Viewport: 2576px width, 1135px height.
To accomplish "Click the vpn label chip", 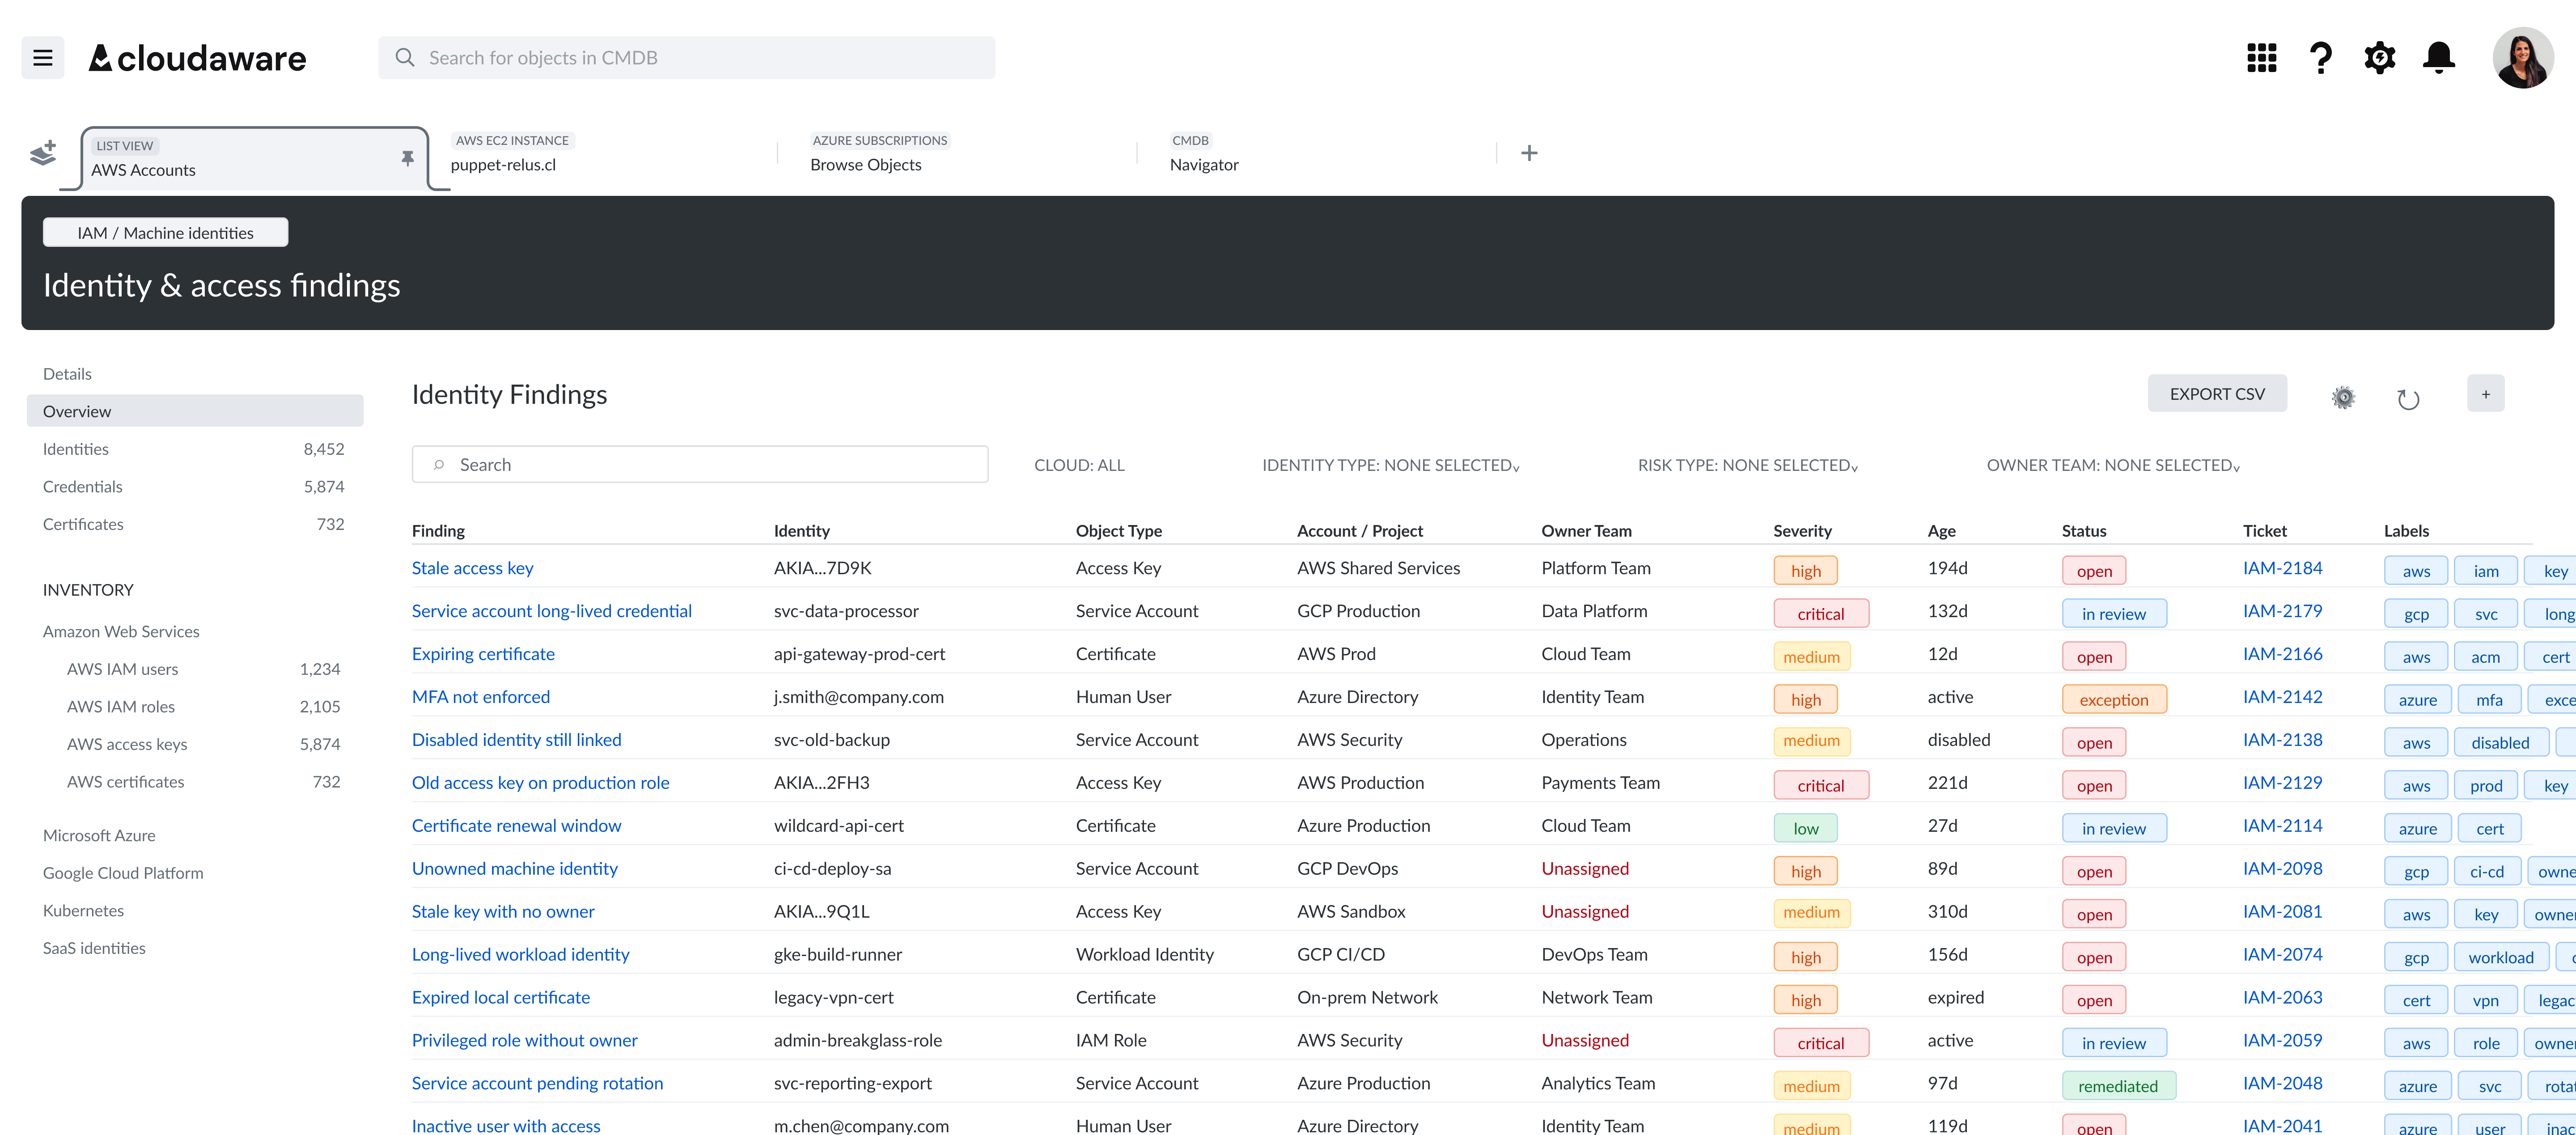I will [x=2485, y=1001].
